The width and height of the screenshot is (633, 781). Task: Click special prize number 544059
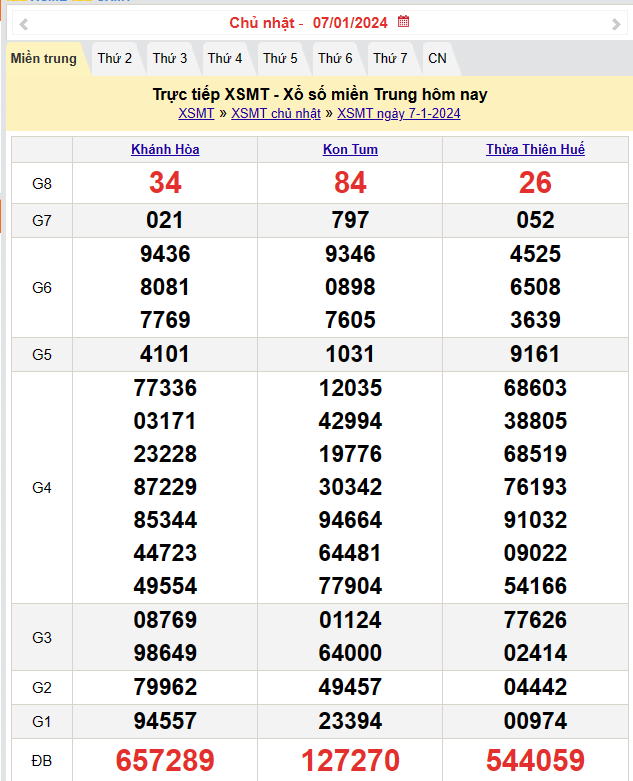535,761
